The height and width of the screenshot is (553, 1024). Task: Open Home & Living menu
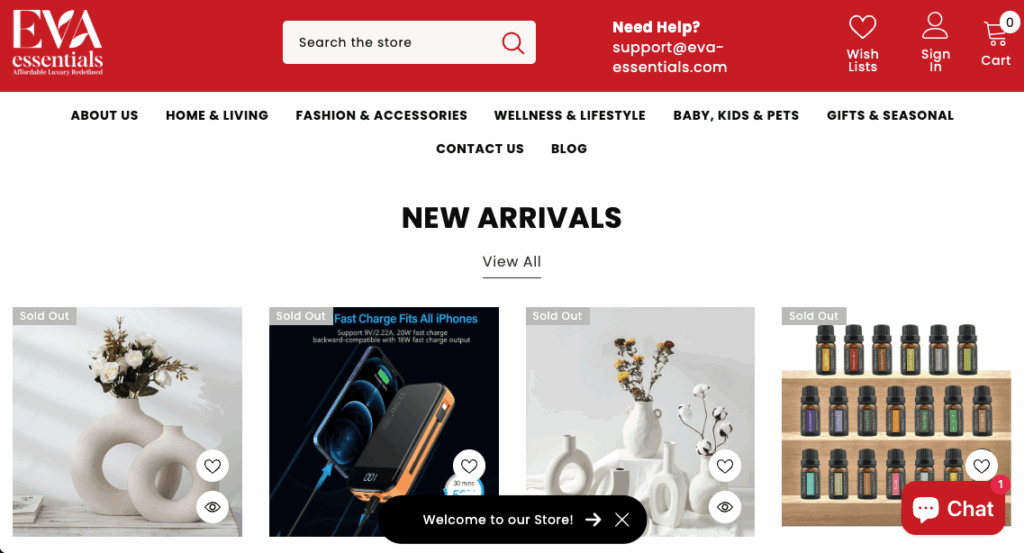pyautogui.click(x=217, y=116)
